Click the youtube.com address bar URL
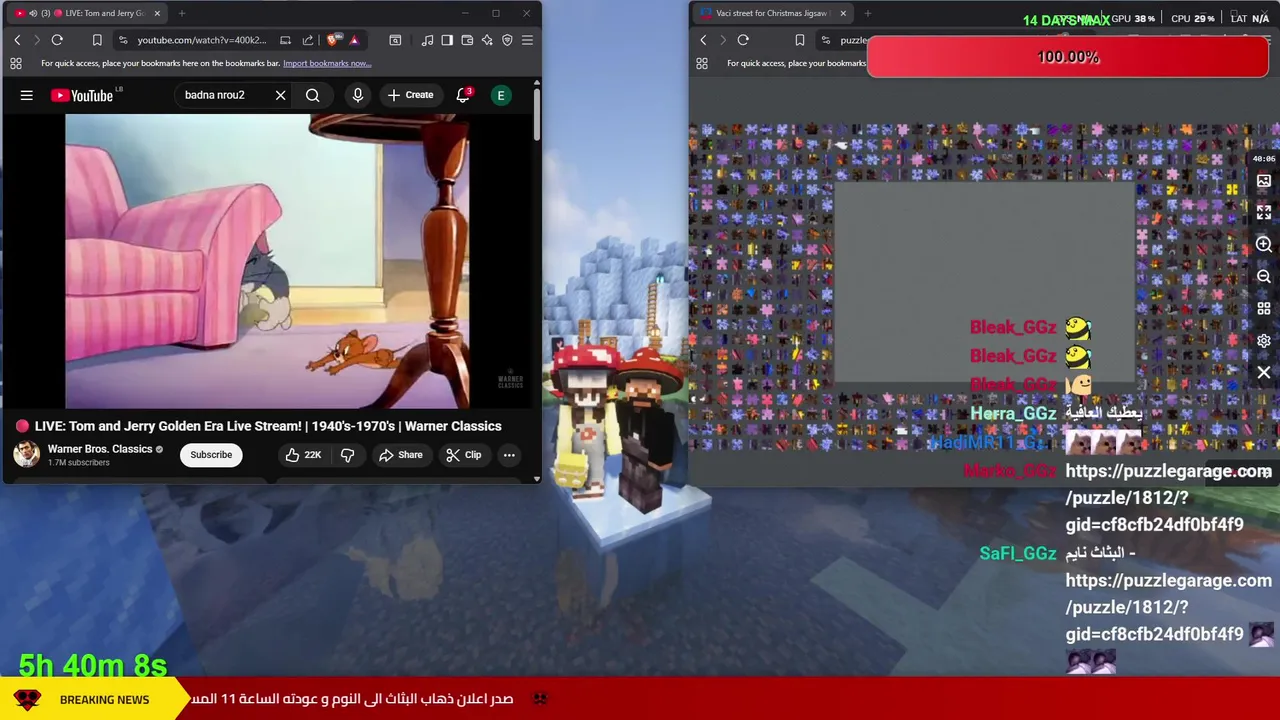The height and width of the screenshot is (720, 1280). (202, 40)
